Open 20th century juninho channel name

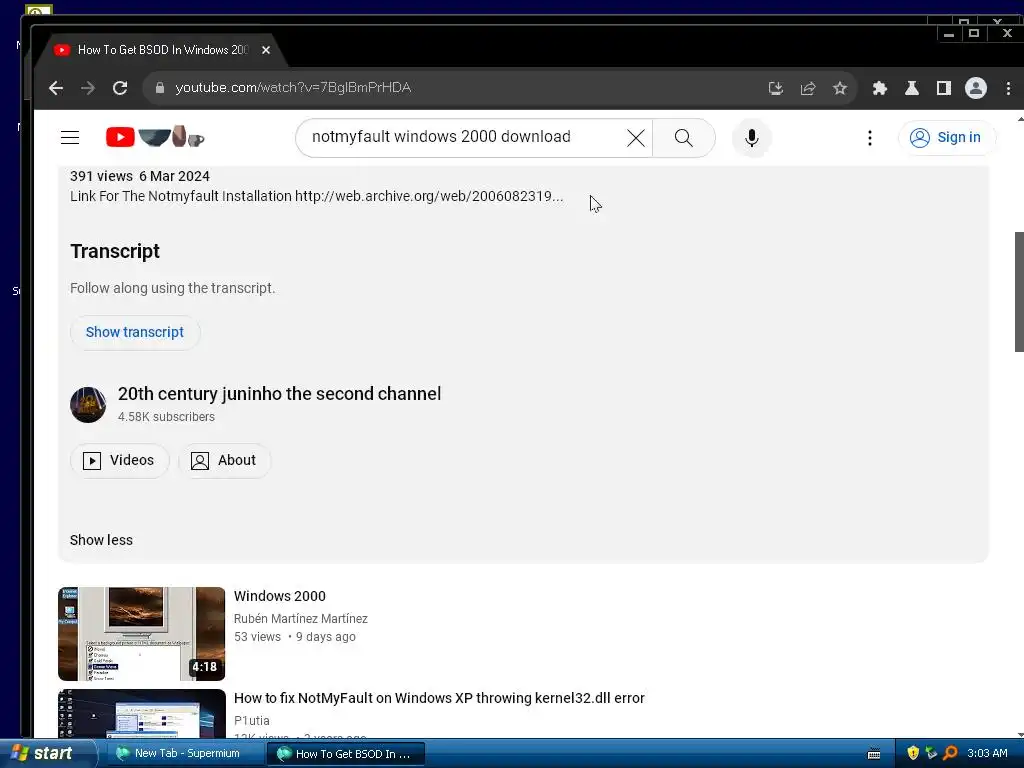point(279,394)
